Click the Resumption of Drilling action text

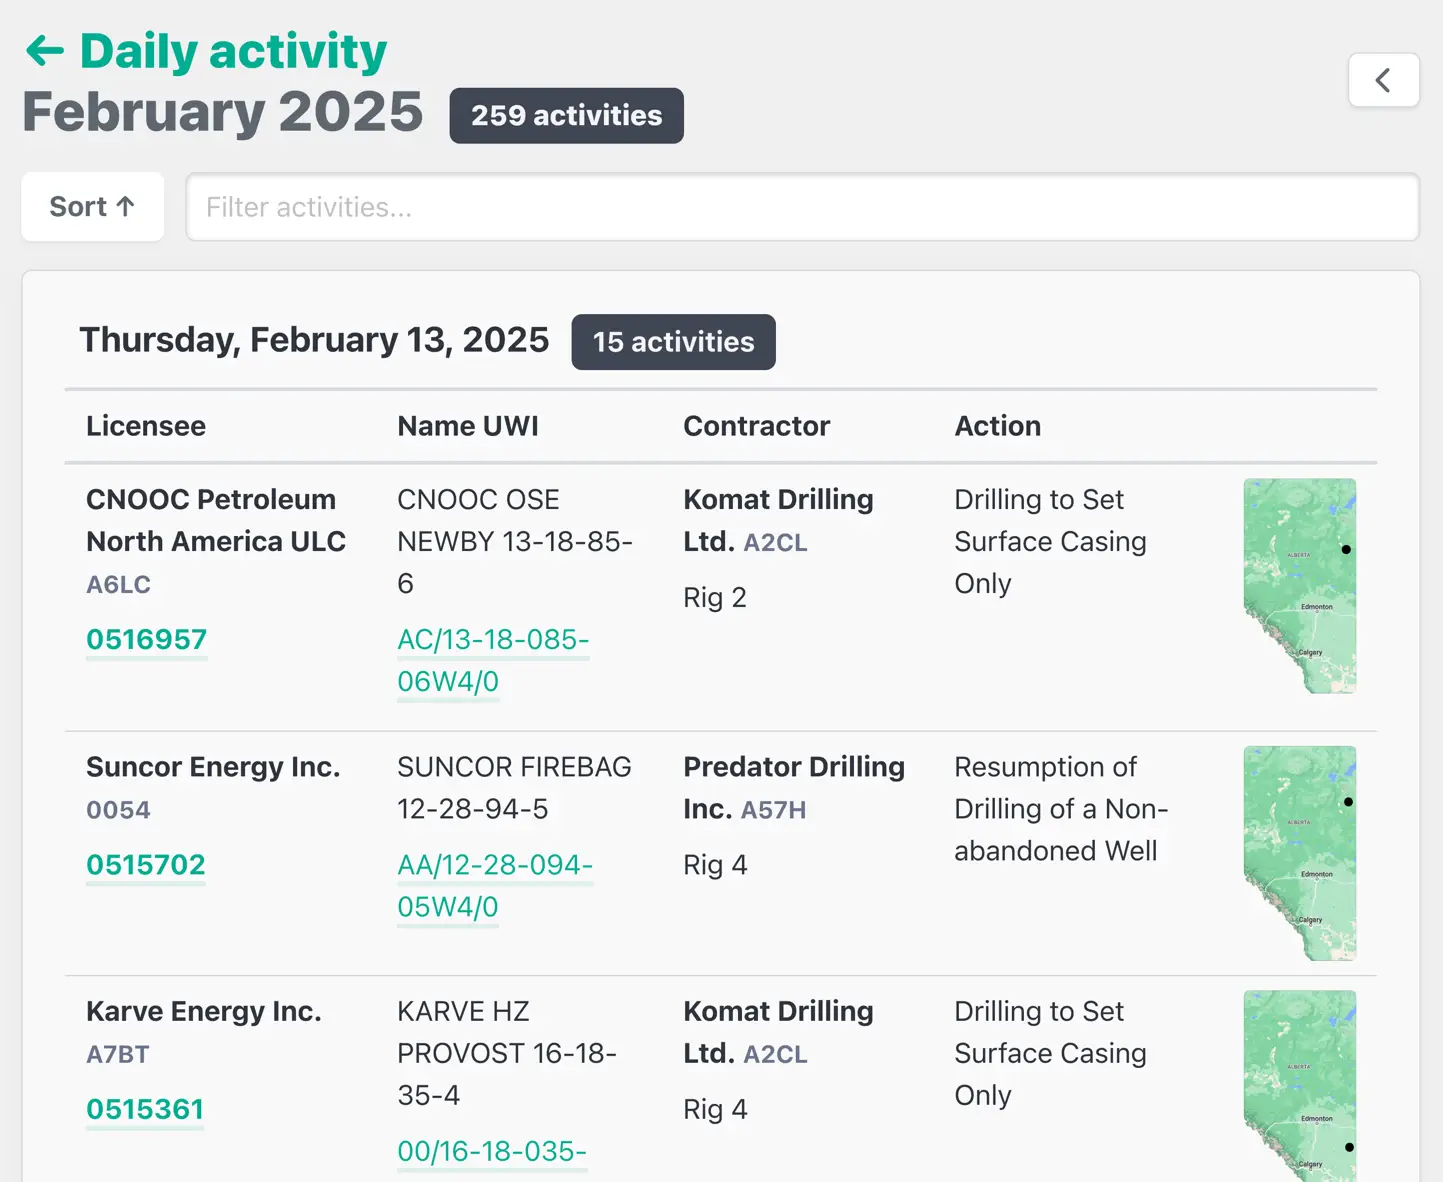coord(1061,809)
